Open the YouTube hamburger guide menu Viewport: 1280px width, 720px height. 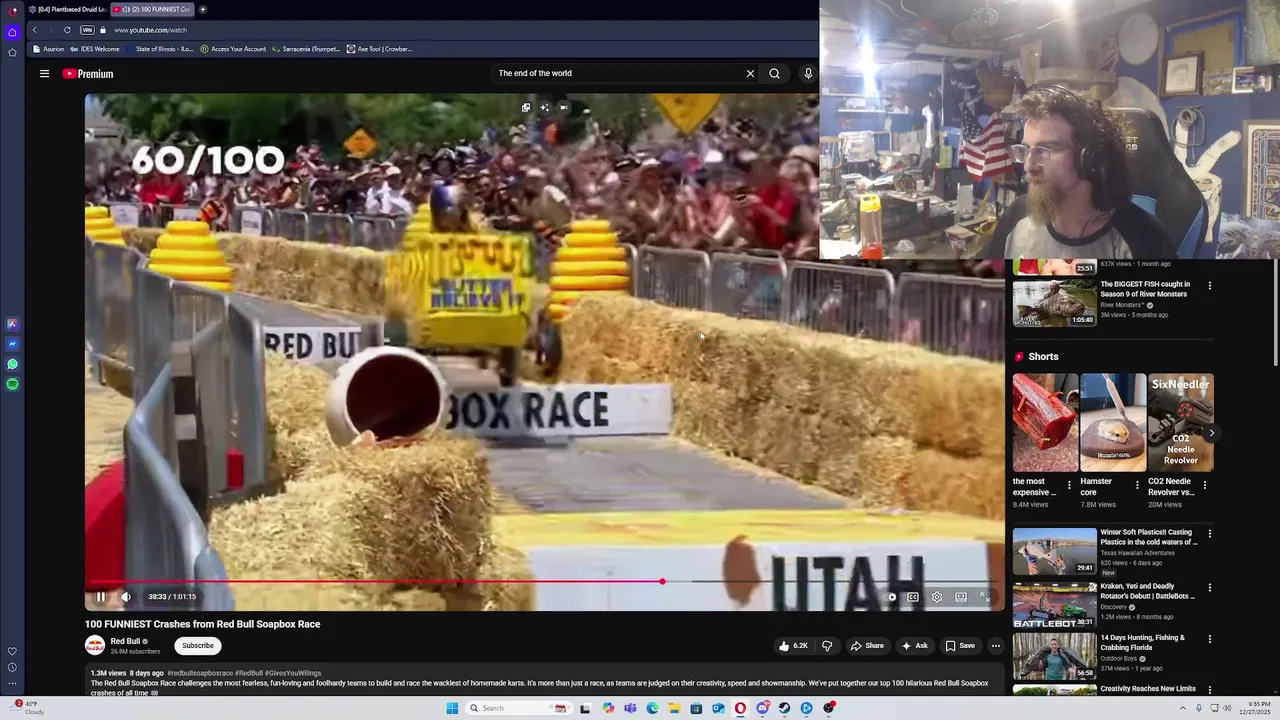tap(44, 74)
